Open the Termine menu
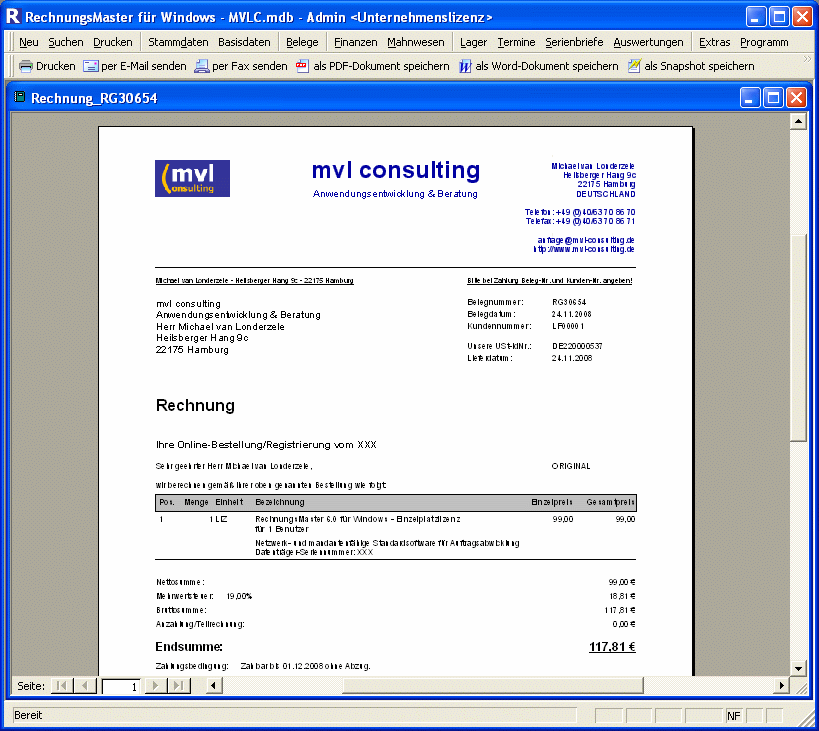 (x=516, y=42)
